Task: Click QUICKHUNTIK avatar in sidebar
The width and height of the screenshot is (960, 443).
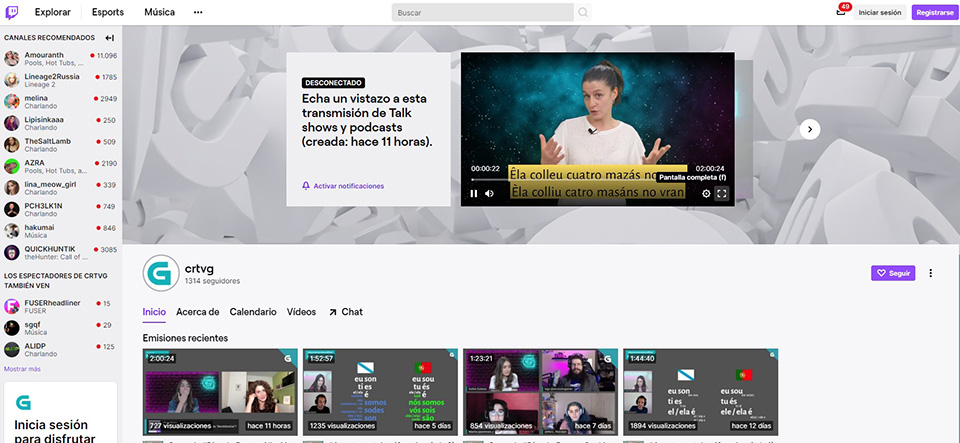Action: coord(12,252)
